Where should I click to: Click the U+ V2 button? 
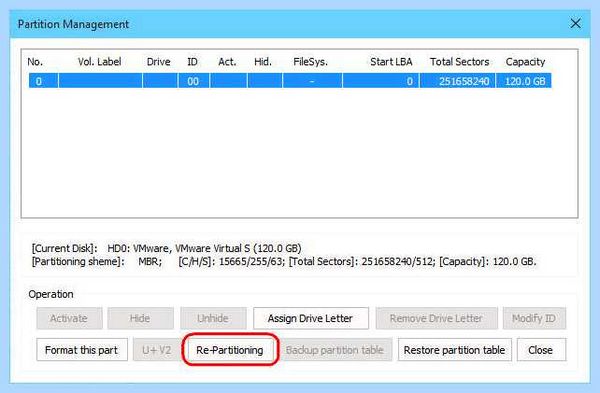pyautogui.click(x=157, y=350)
